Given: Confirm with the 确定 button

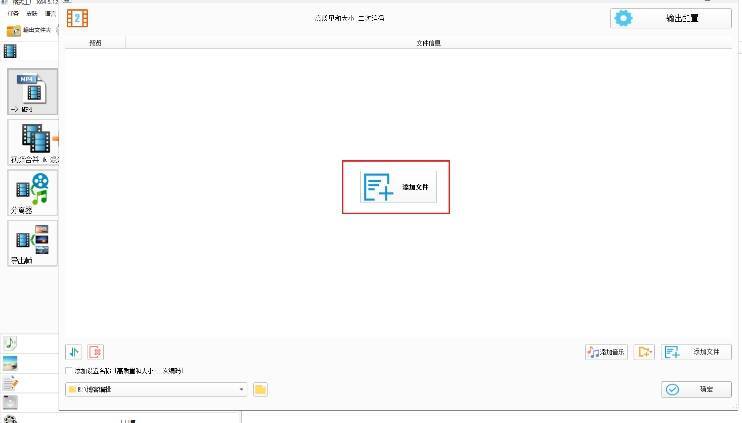Looking at the screenshot, I should pyautogui.click(x=697, y=389).
